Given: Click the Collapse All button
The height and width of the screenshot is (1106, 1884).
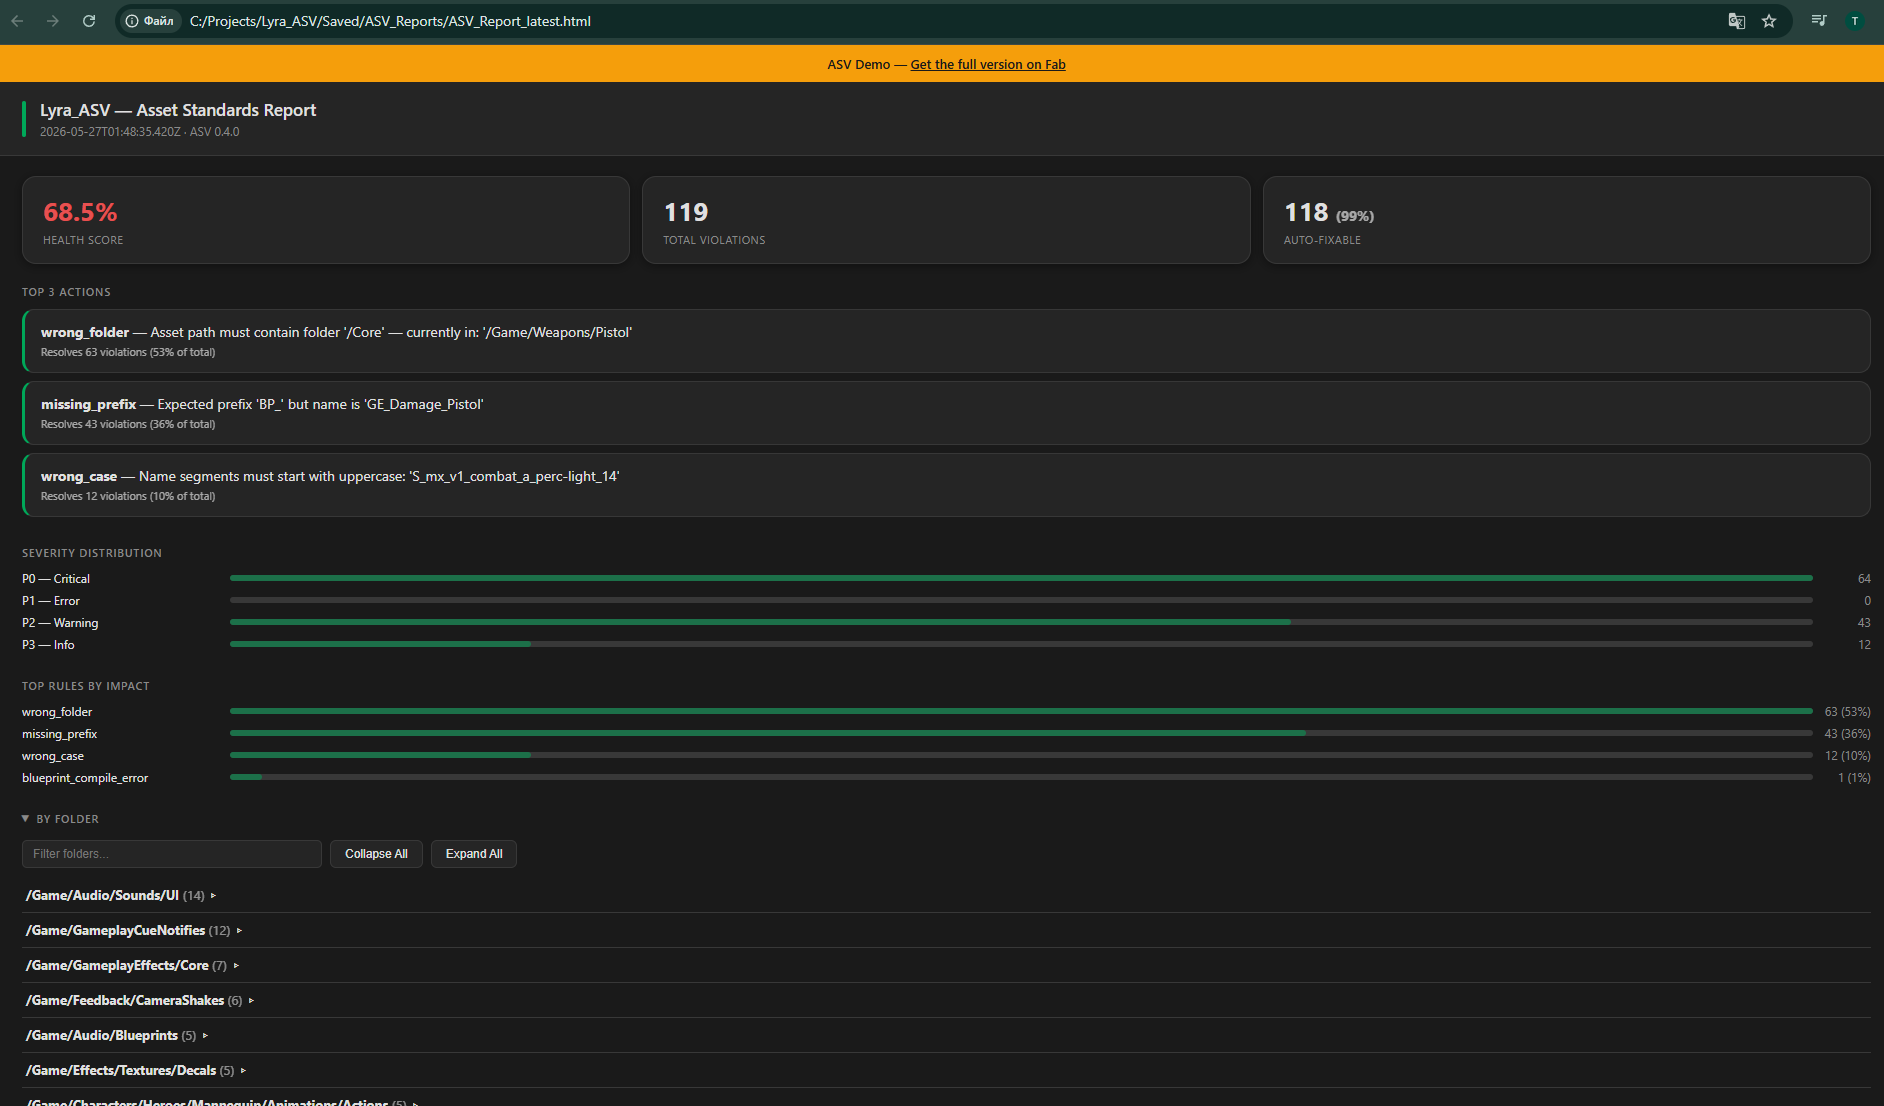Looking at the screenshot, I should [376, 854].
